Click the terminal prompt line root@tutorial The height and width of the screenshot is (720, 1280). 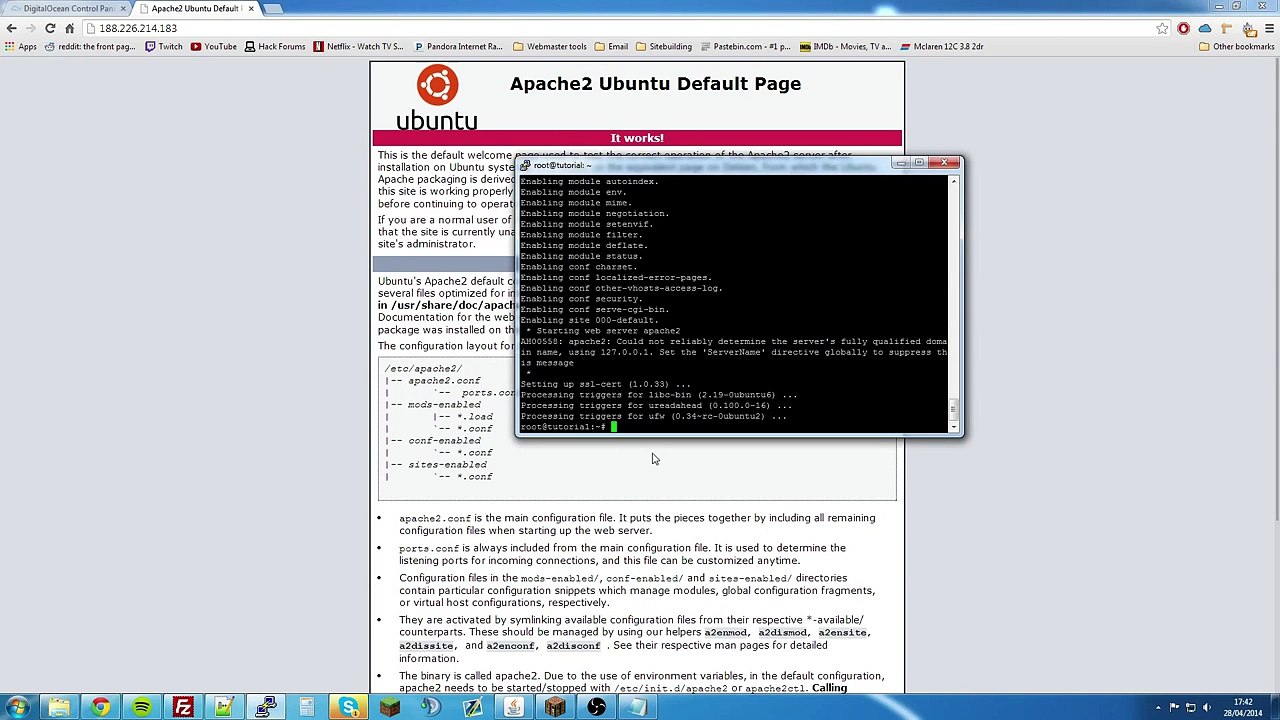(x=563, y=427)
